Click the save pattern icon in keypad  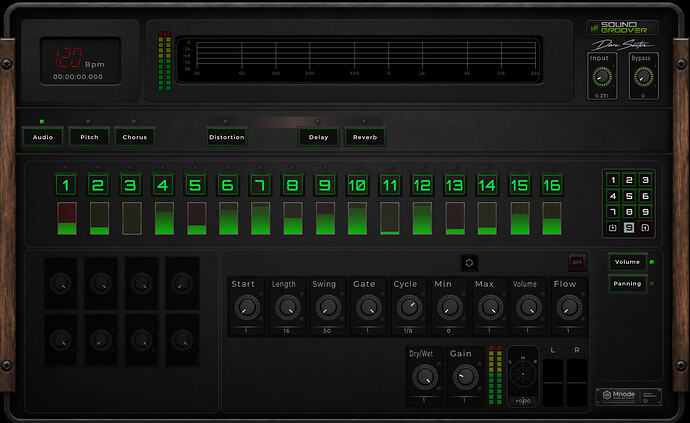coord(613,228)
